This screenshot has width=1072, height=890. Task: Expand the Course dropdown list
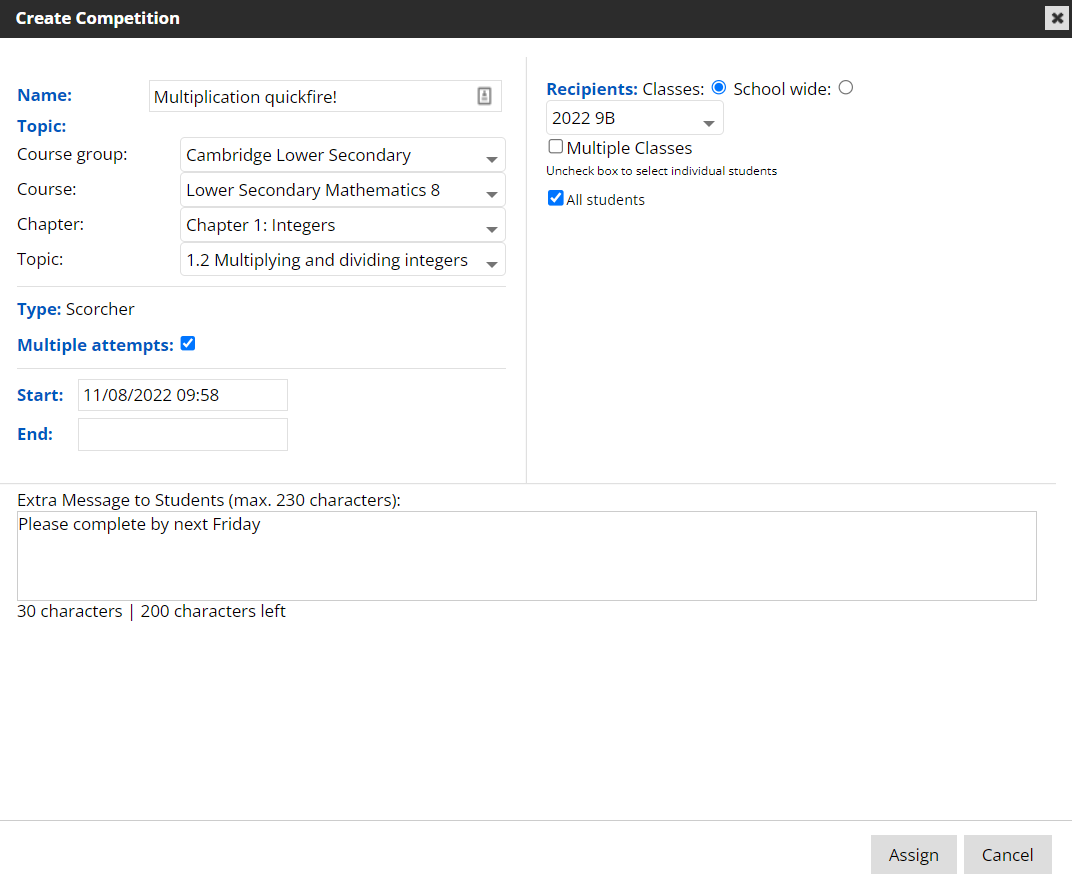[342, 190]
